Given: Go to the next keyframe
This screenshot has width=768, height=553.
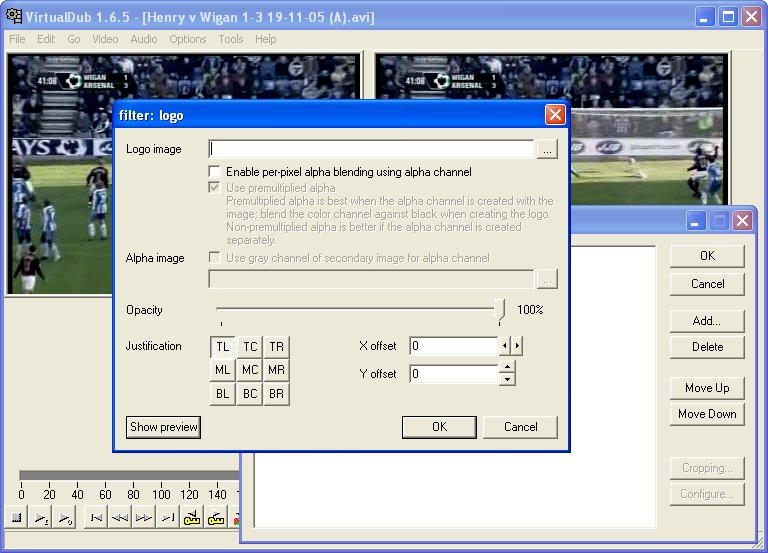Looking at the screenshot, I should [x=216, y=517].
